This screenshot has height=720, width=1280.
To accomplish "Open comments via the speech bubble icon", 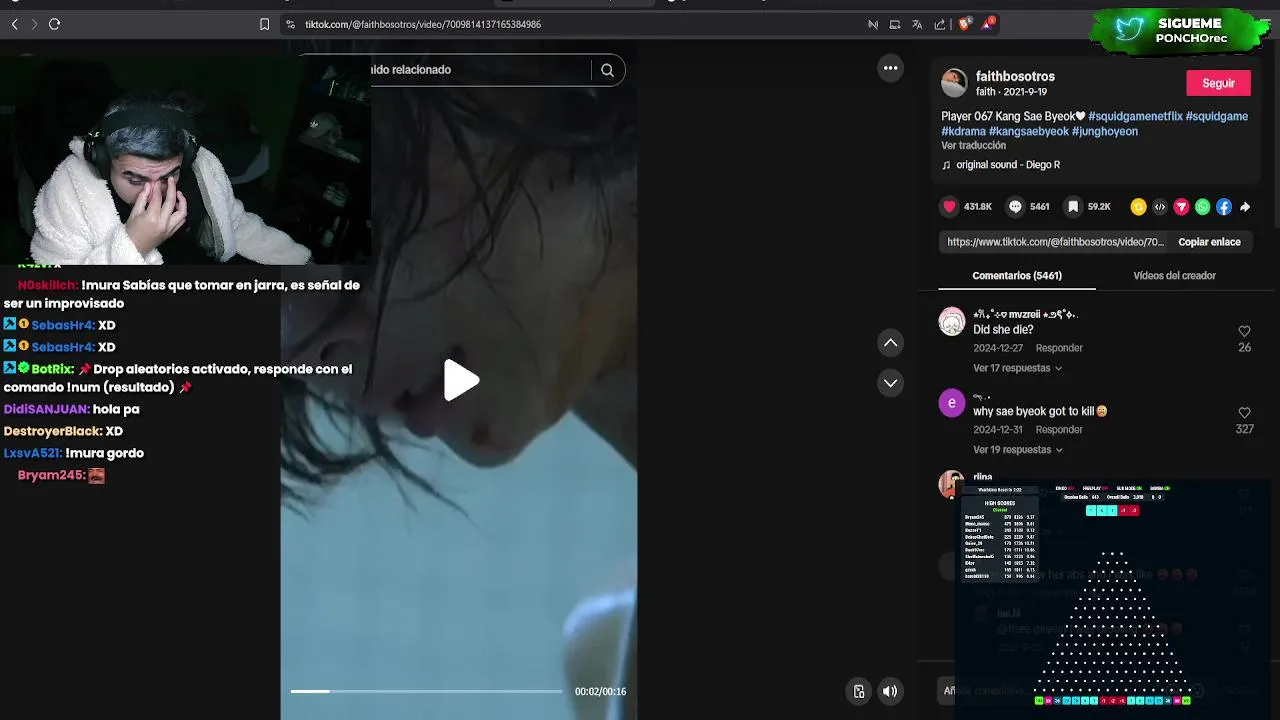I will click(1015, 207).
